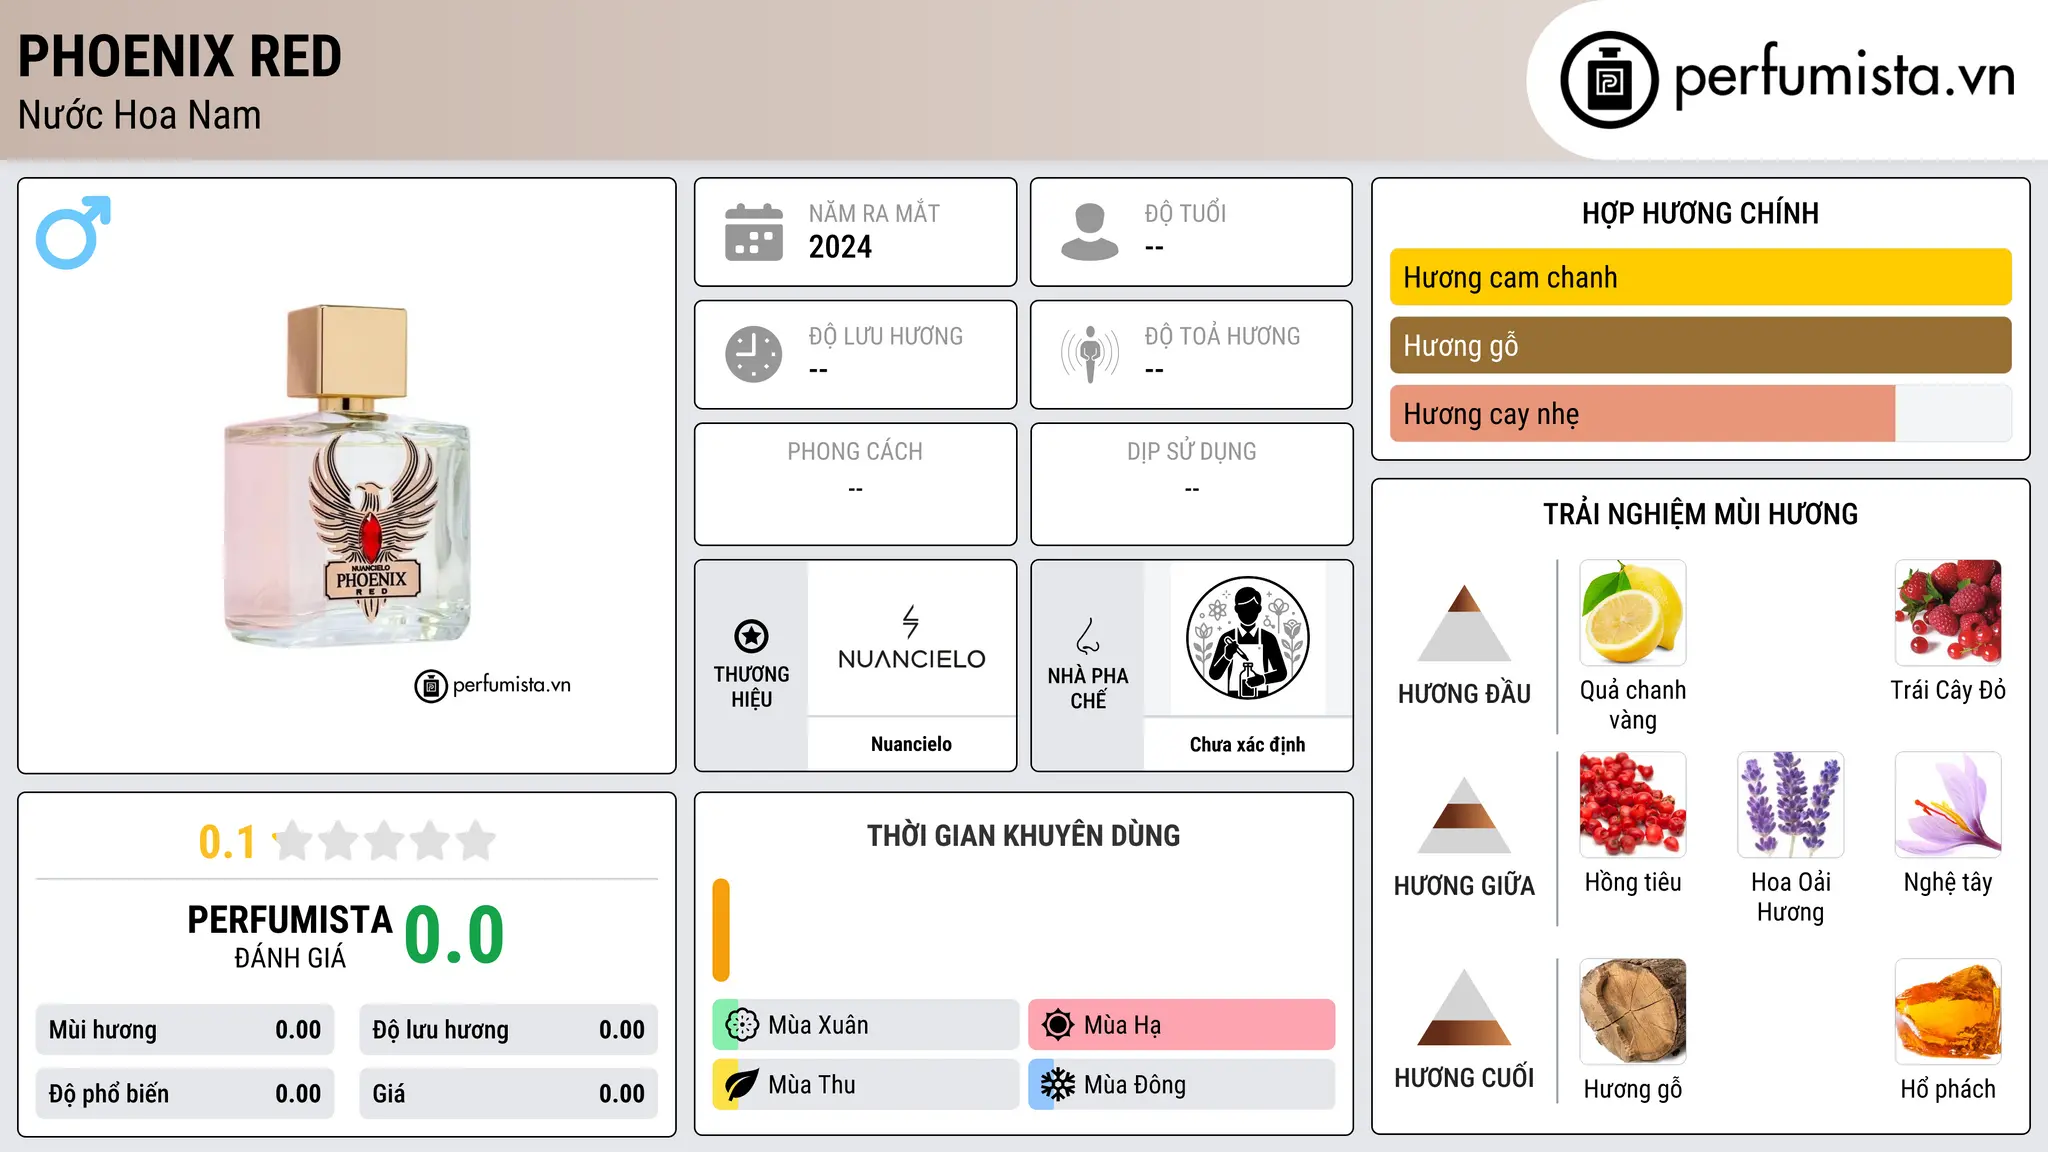Viewport: 2048px width, 1152px height.
Task: Select the Hổ phách amber thumbnail
Action: [1948, 1012]
